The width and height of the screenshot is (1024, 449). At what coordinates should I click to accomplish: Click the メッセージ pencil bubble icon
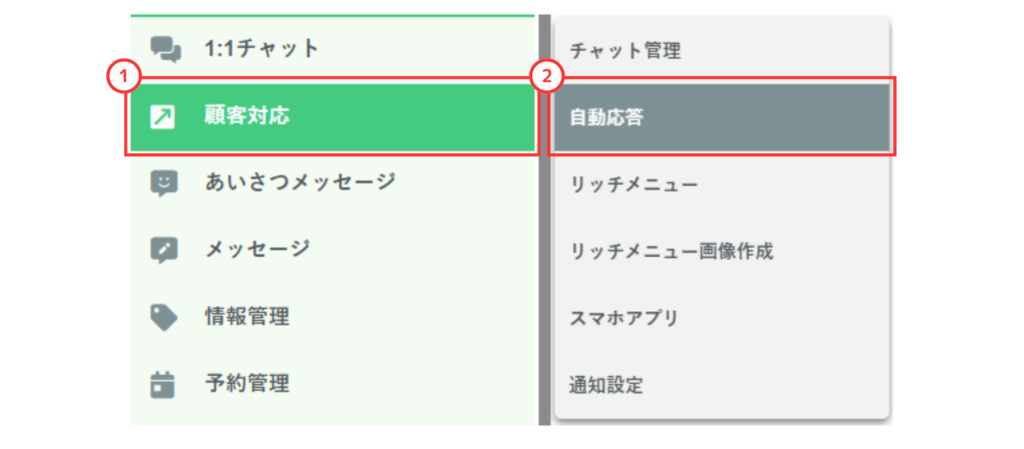pyautogui.click(x=164, y=250)
